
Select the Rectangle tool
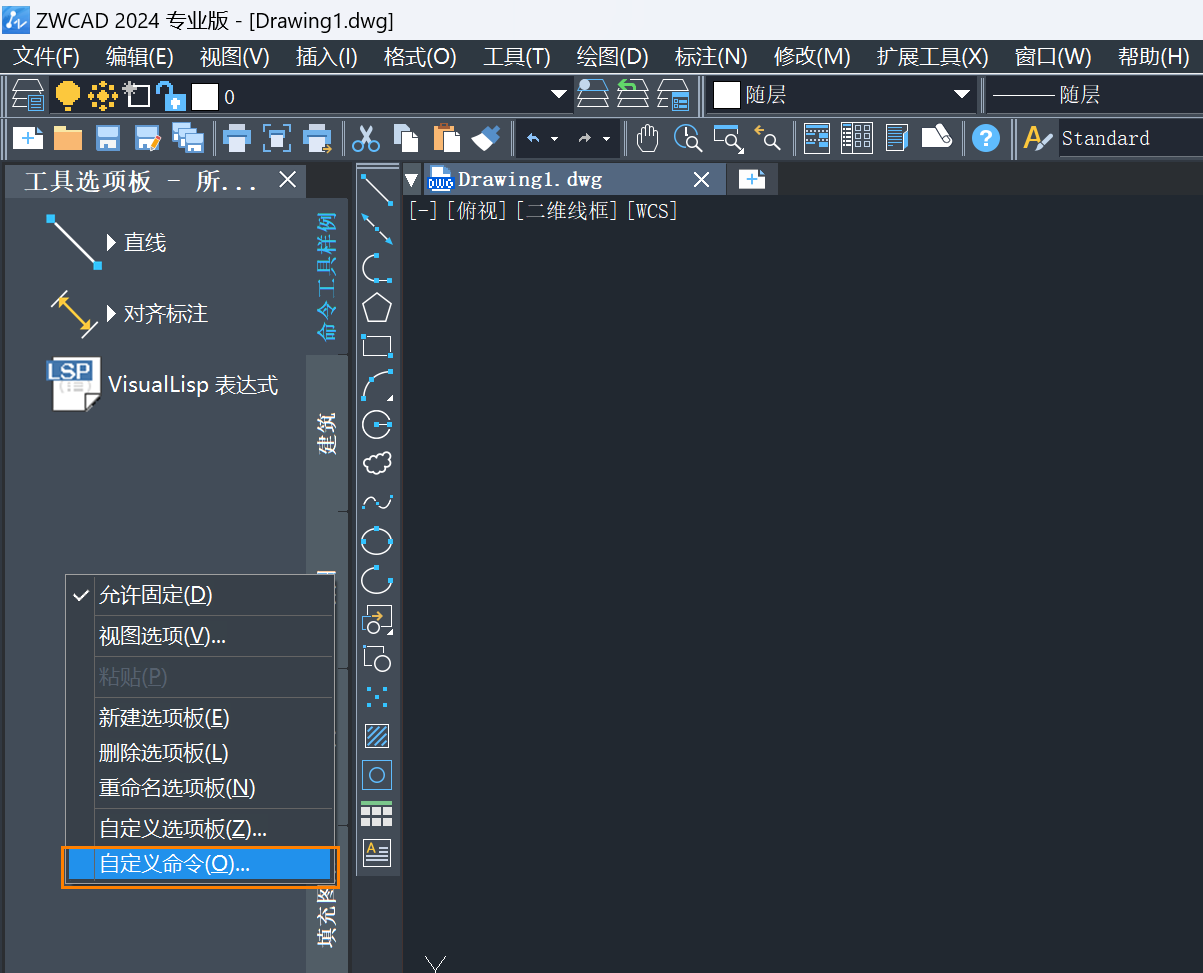pyautogui.click(x=377, y=346)
